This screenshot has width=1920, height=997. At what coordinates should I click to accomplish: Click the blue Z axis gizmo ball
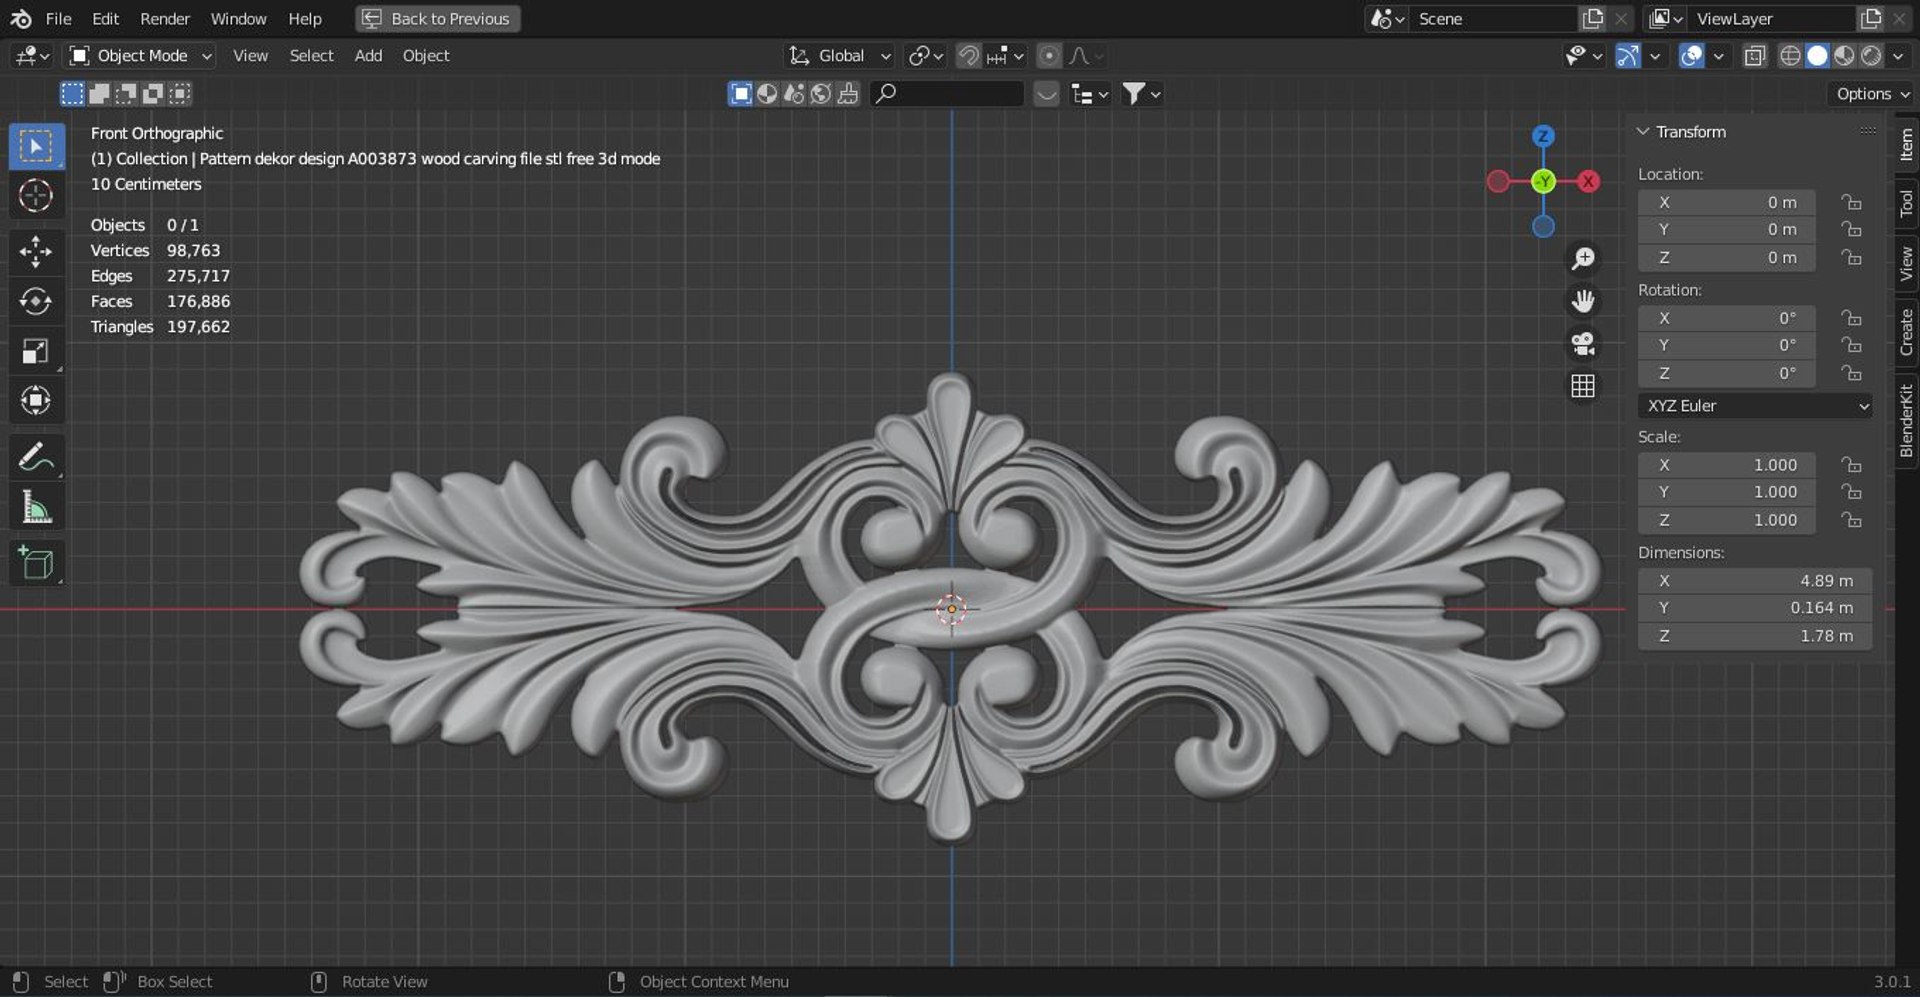click(1543, 136)
